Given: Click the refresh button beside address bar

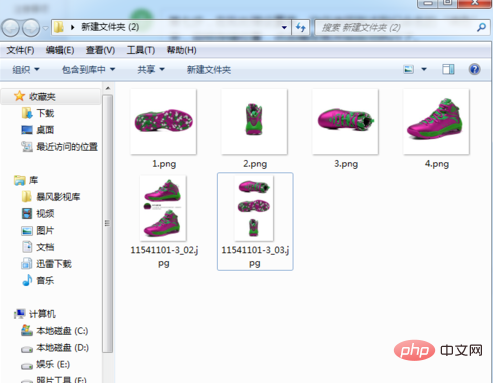Looking at the screenshot, I should tap(301, 27).
